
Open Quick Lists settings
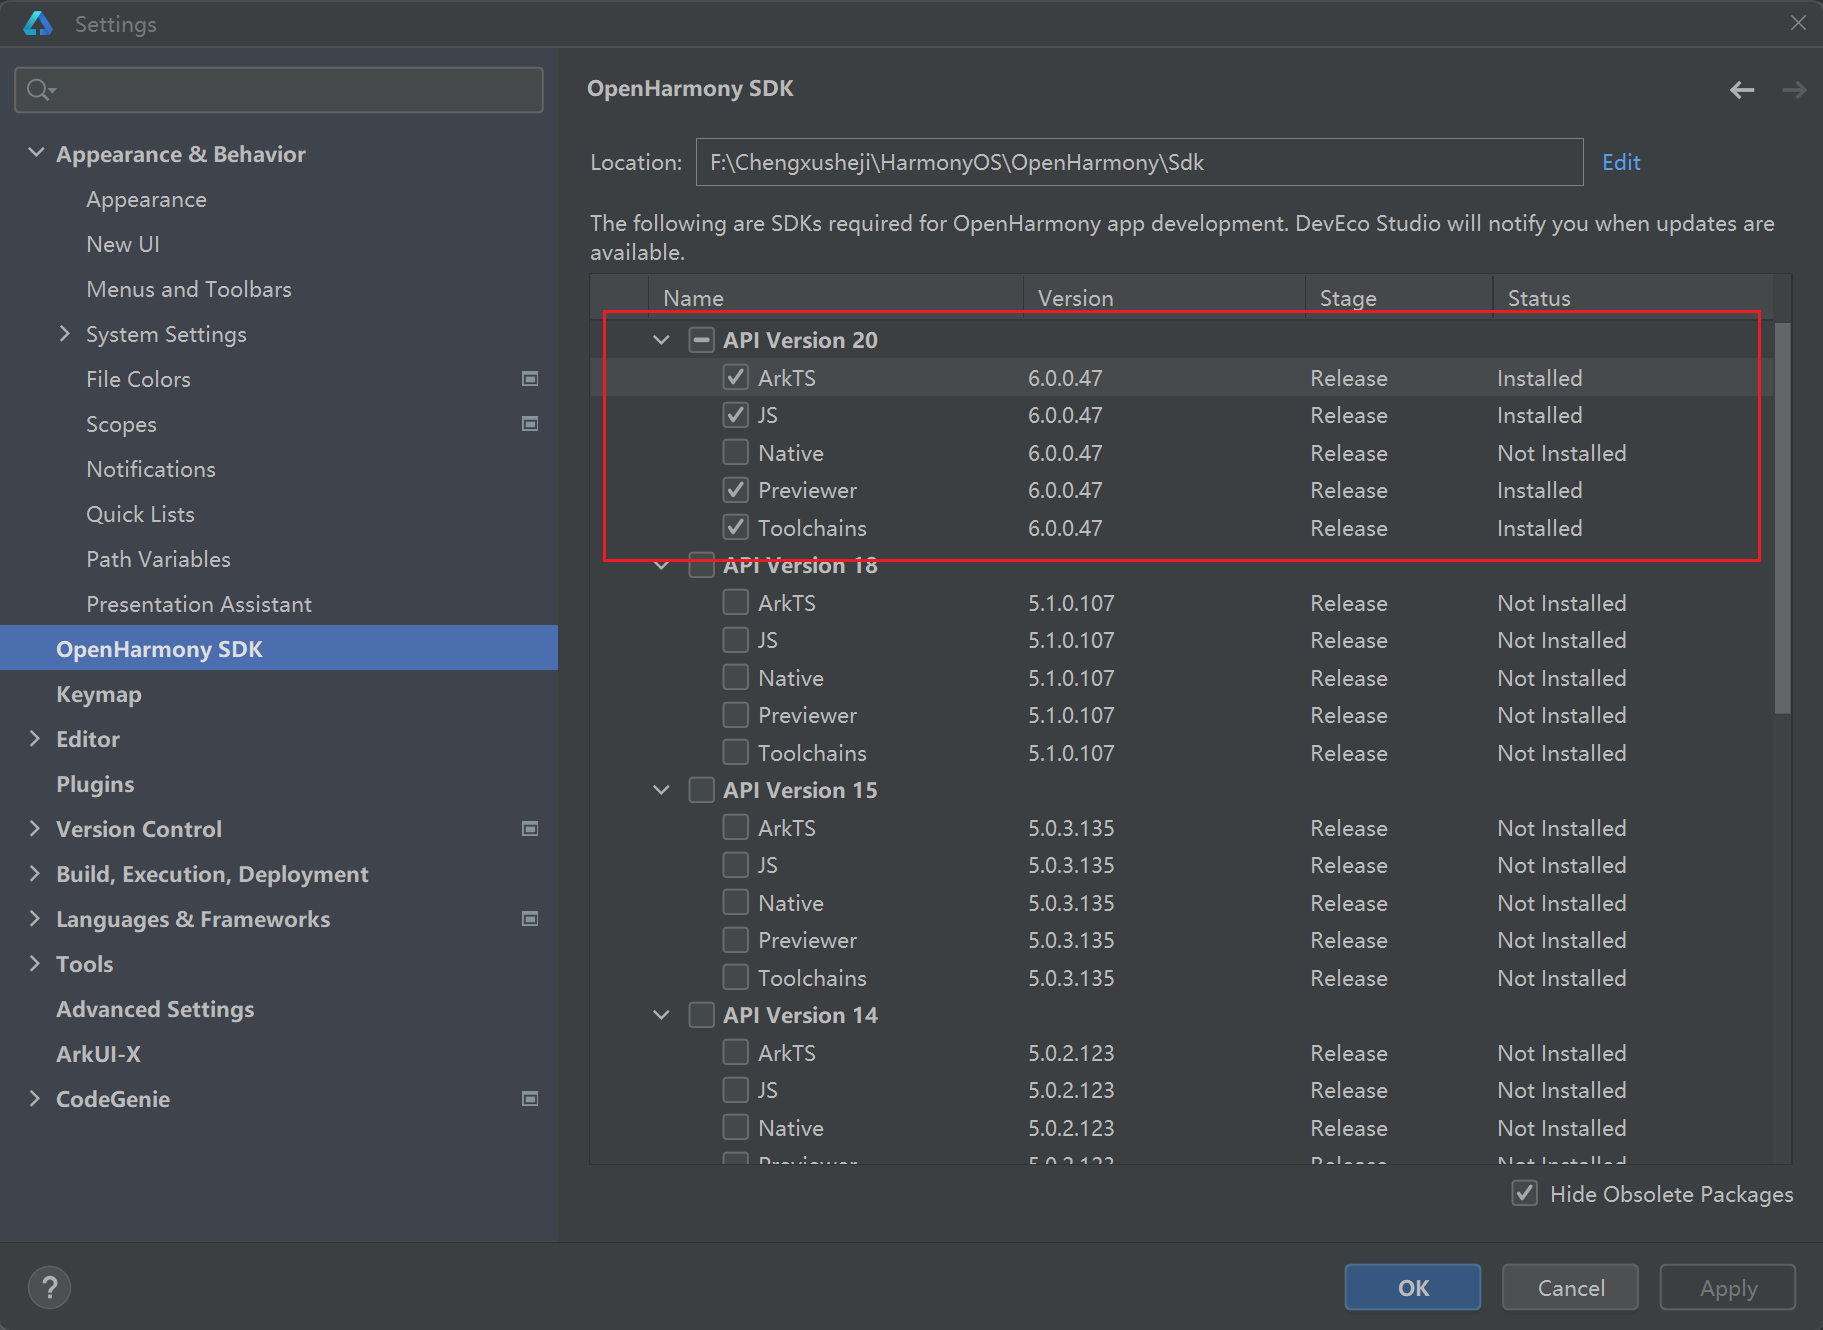(x=140, y=514)
